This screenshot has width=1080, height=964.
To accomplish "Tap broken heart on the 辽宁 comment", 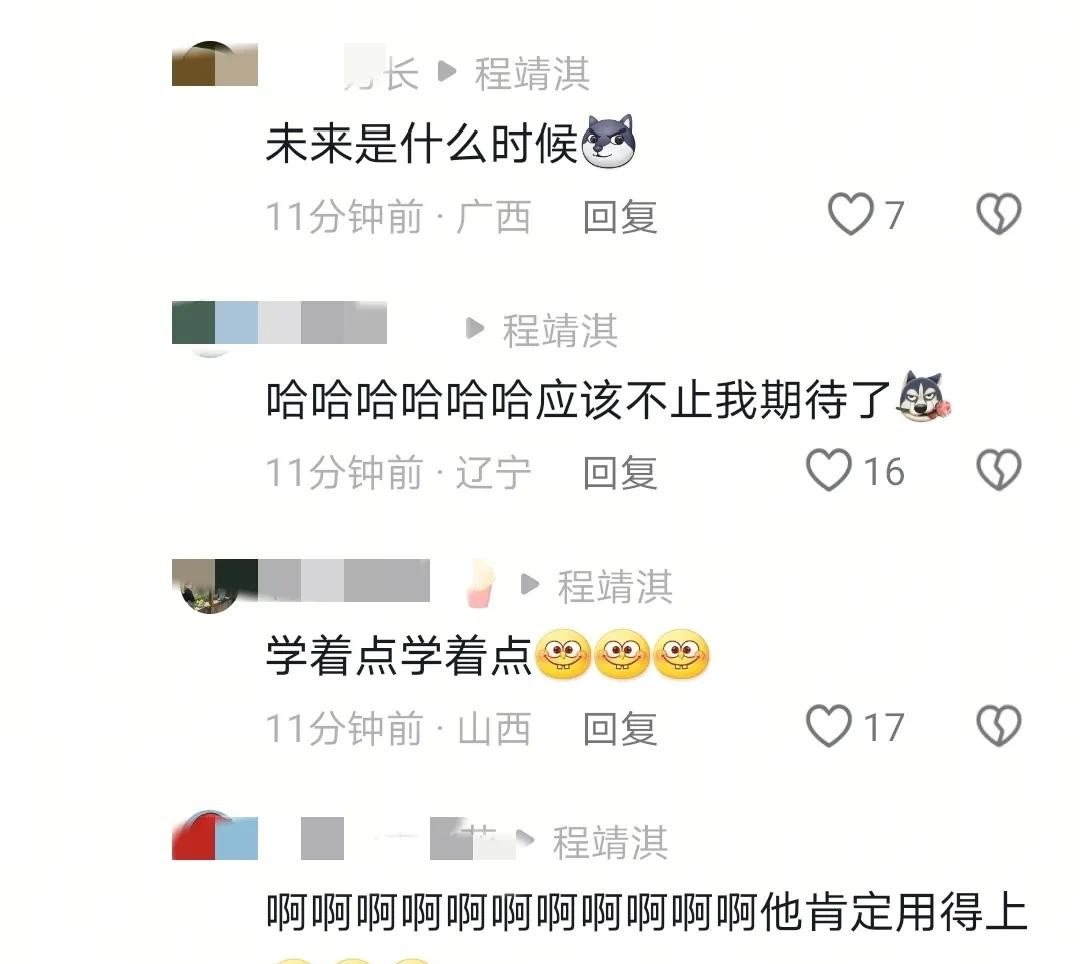I will [999, 470].
